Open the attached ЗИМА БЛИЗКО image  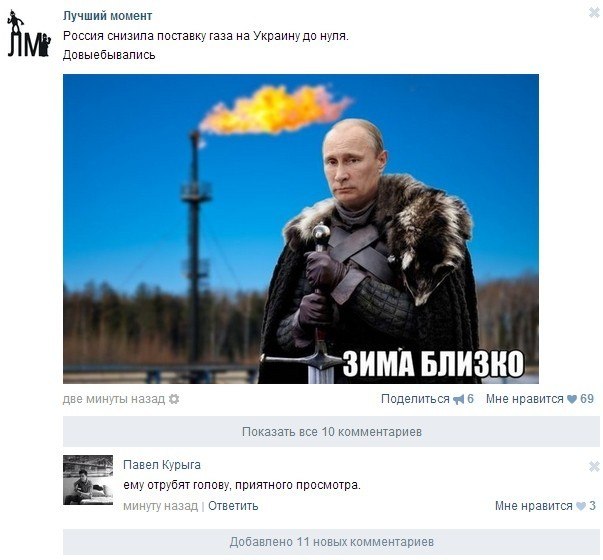301,229
